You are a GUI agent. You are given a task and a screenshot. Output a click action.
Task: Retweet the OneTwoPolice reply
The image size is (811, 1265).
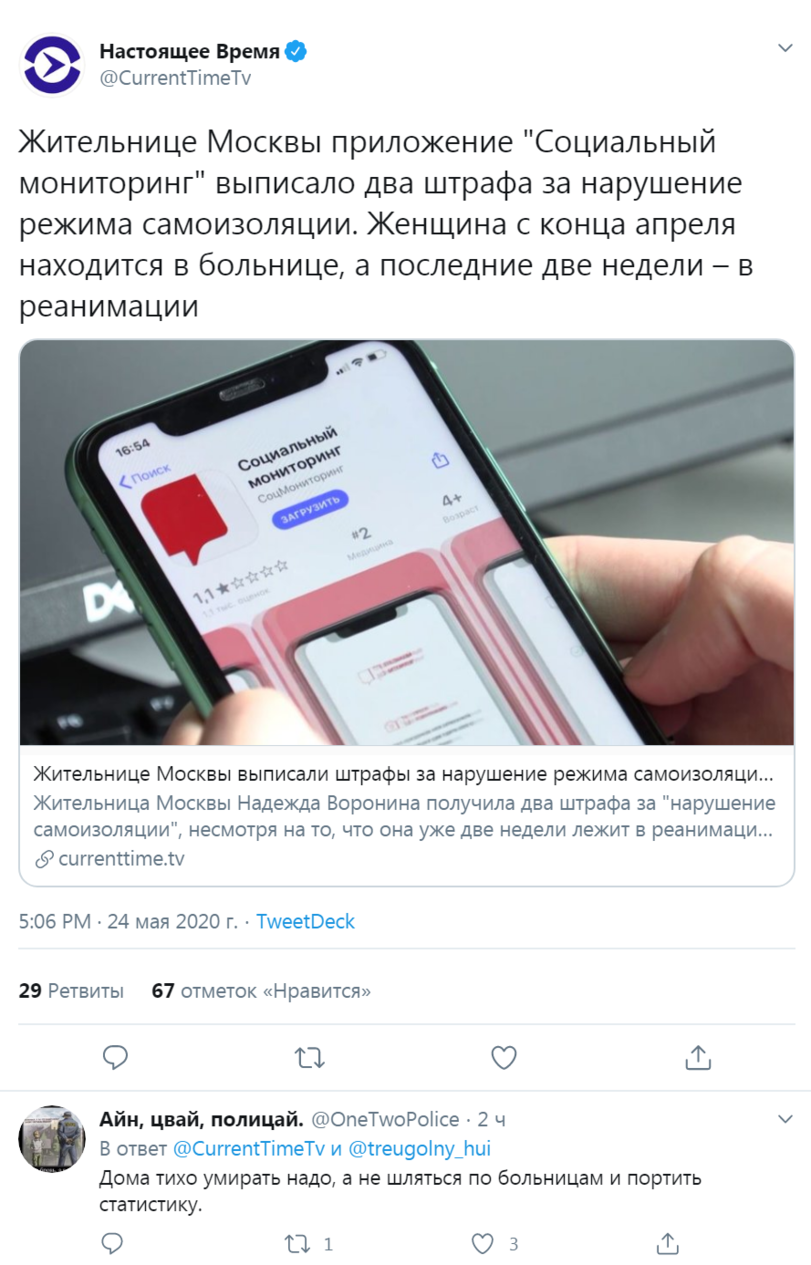tap(296, 1244)
